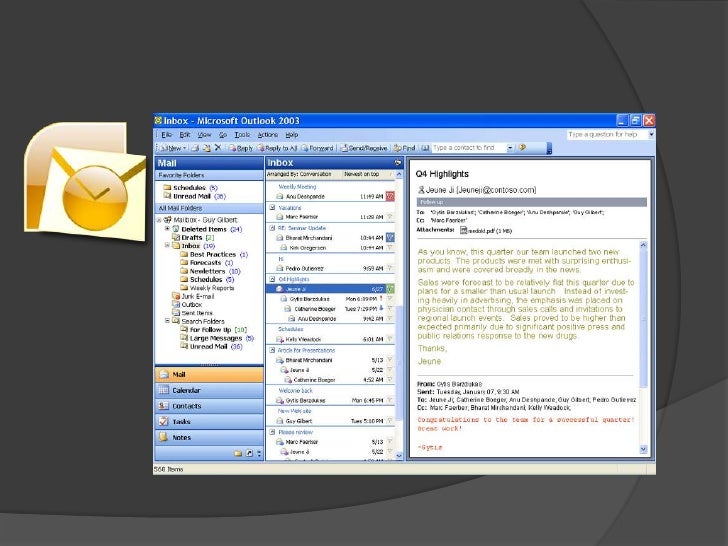Click Arranged By: Conversation header

[x=299, y=174]
